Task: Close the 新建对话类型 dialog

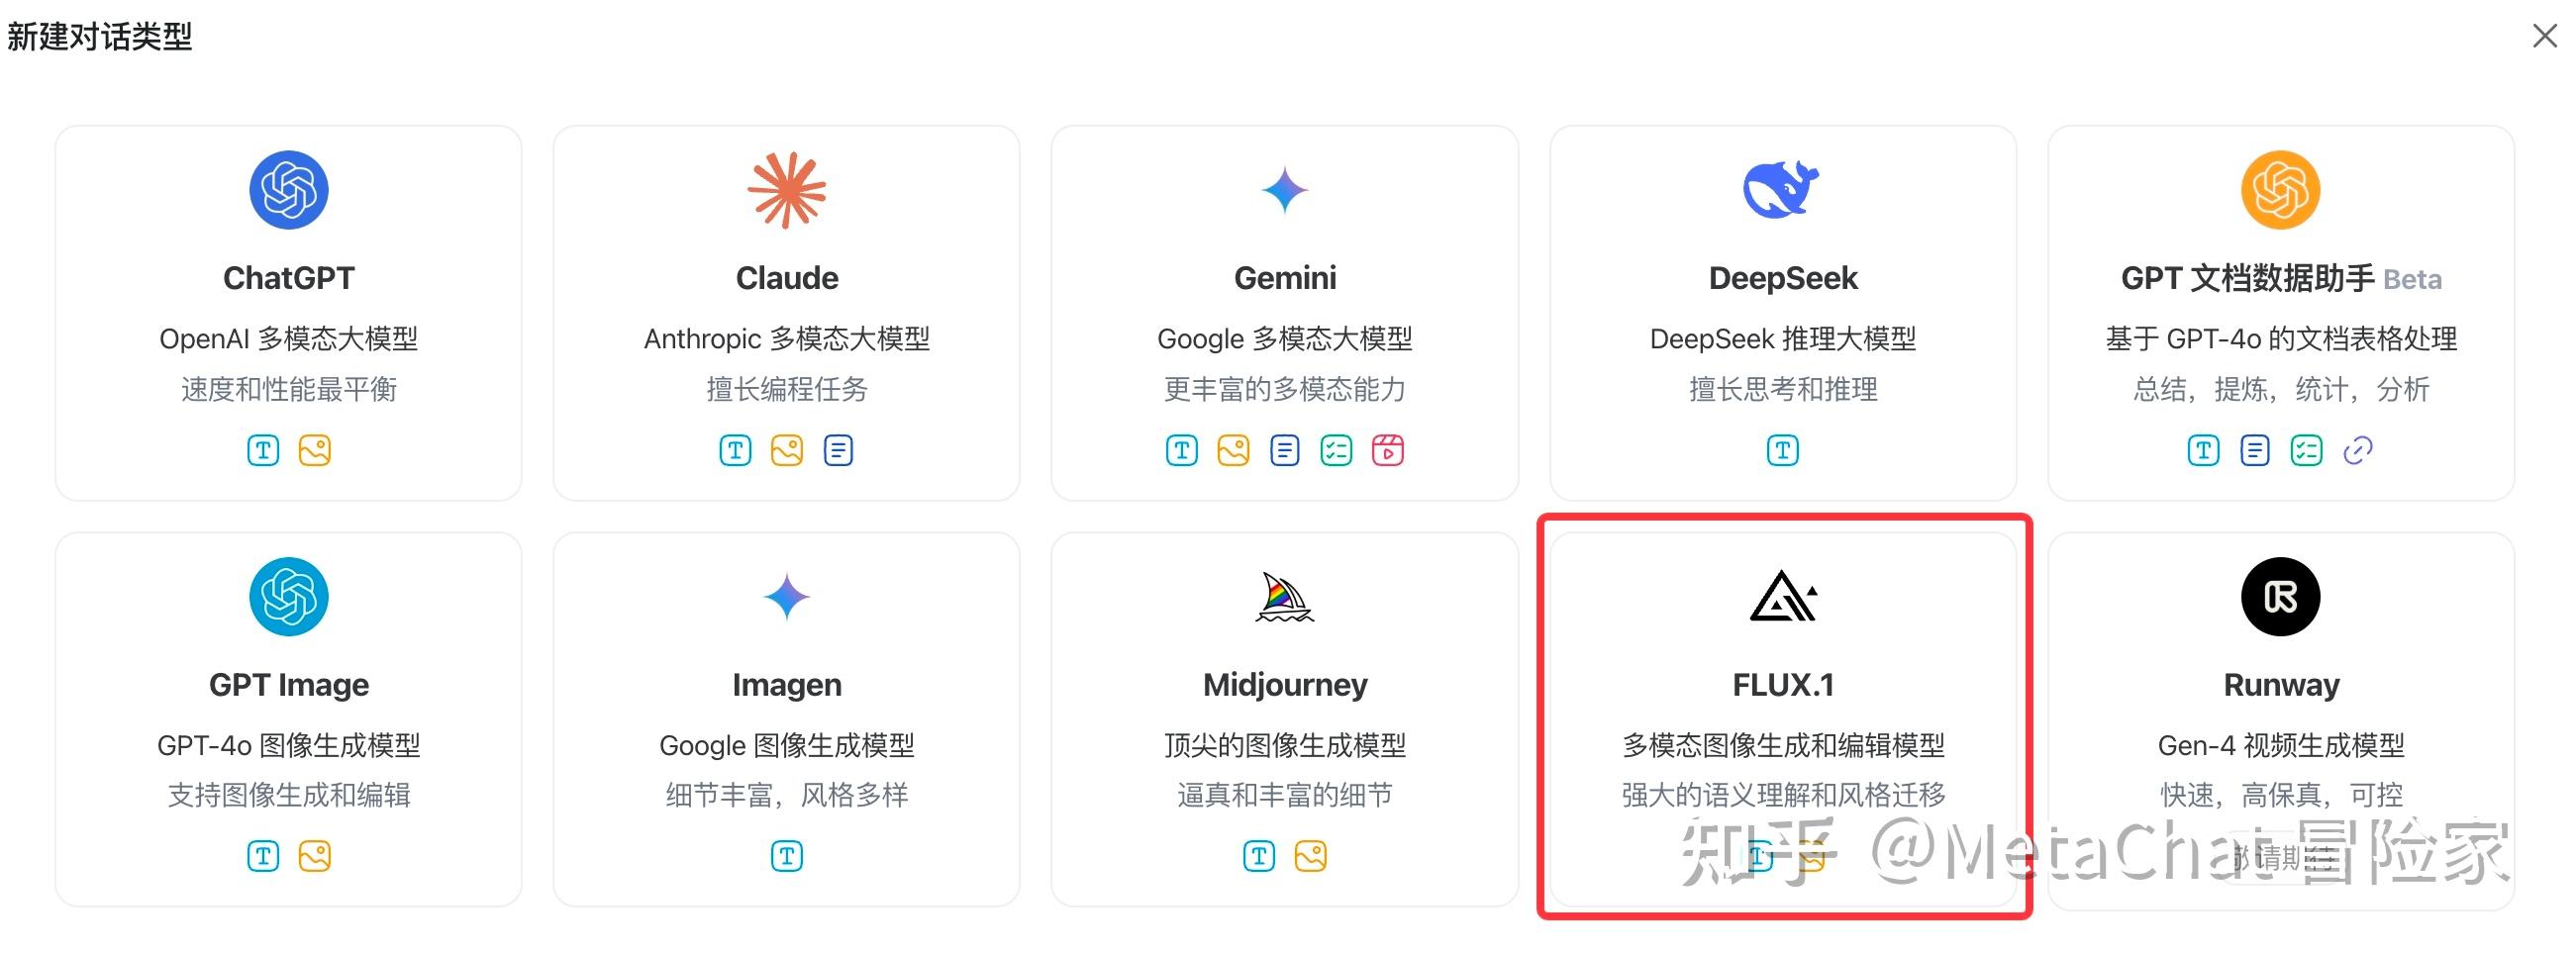Action: pos(2544,35)
